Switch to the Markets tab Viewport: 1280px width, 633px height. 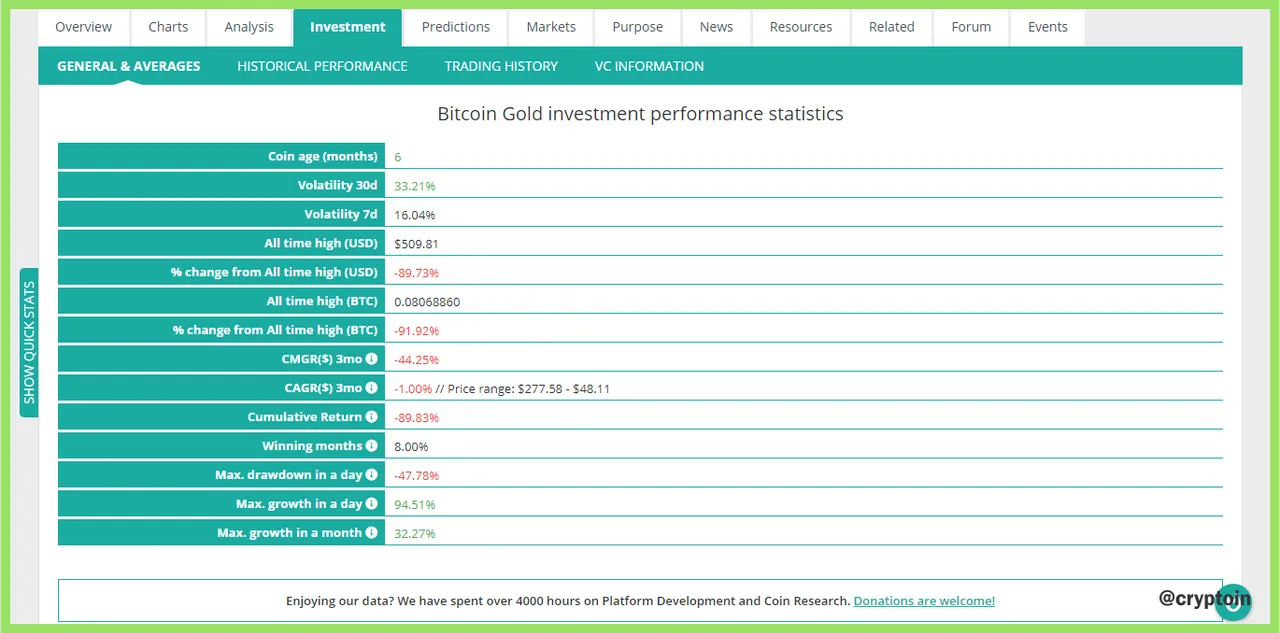[551, 27]
